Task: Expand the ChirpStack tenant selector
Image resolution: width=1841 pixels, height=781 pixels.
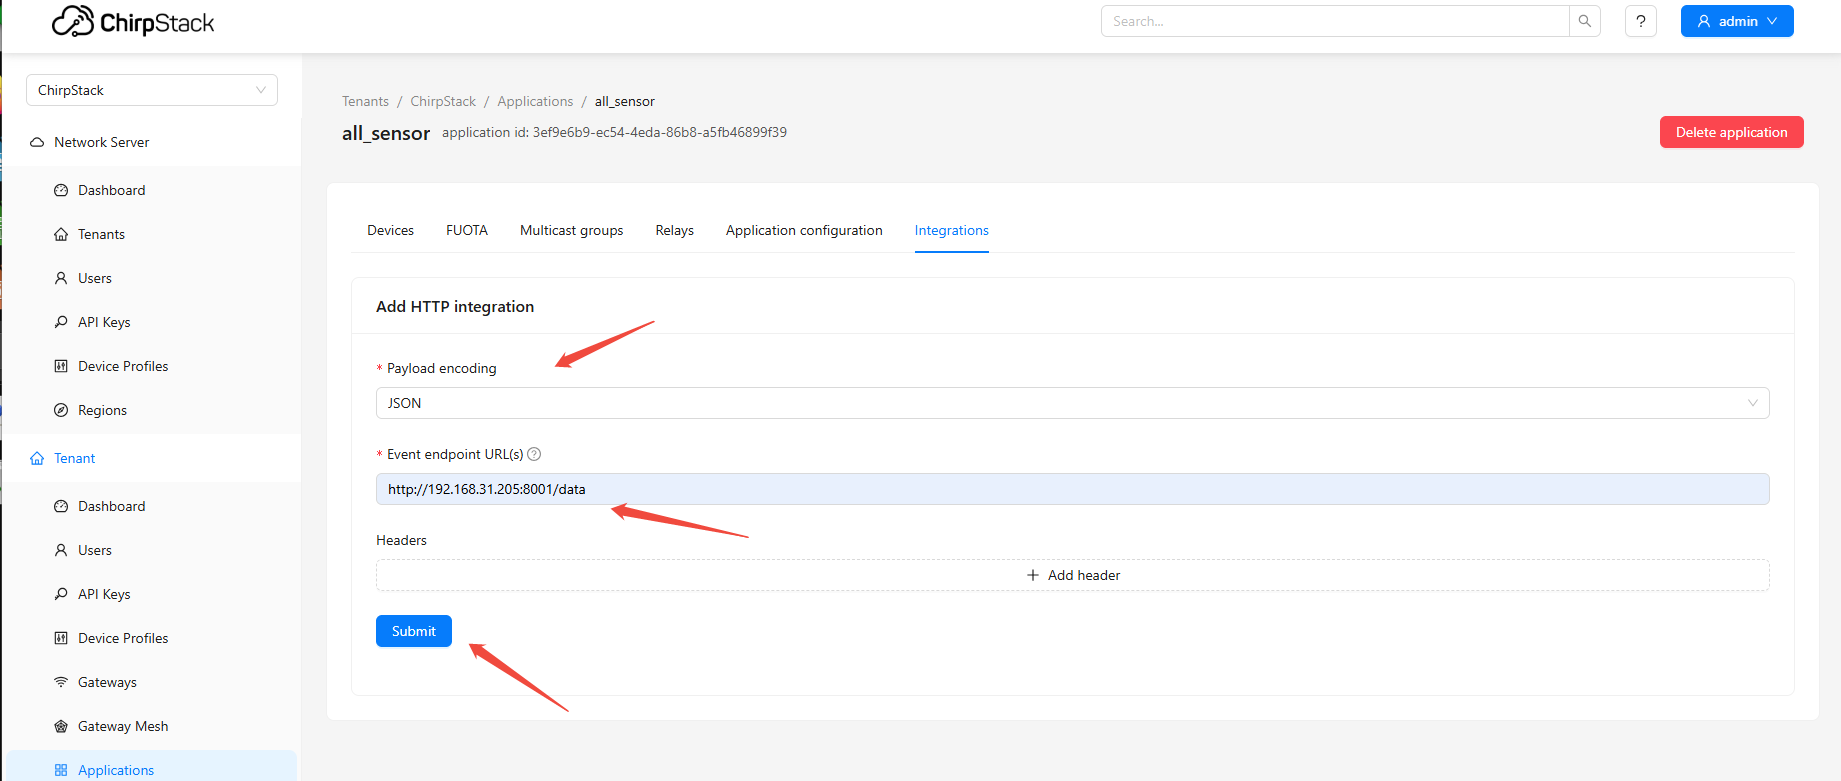Action: click(152, 90)
